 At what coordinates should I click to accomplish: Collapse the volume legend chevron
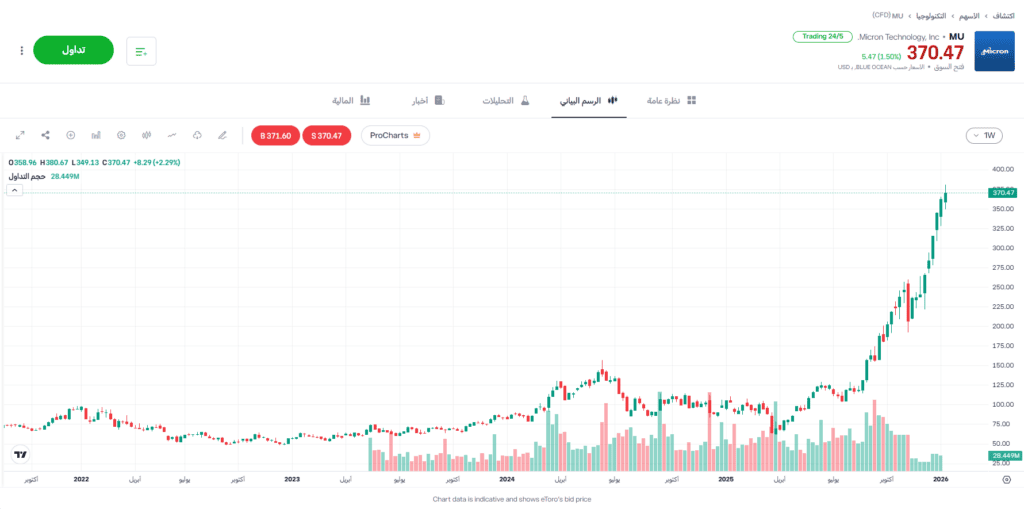click(x=15, y=190)
